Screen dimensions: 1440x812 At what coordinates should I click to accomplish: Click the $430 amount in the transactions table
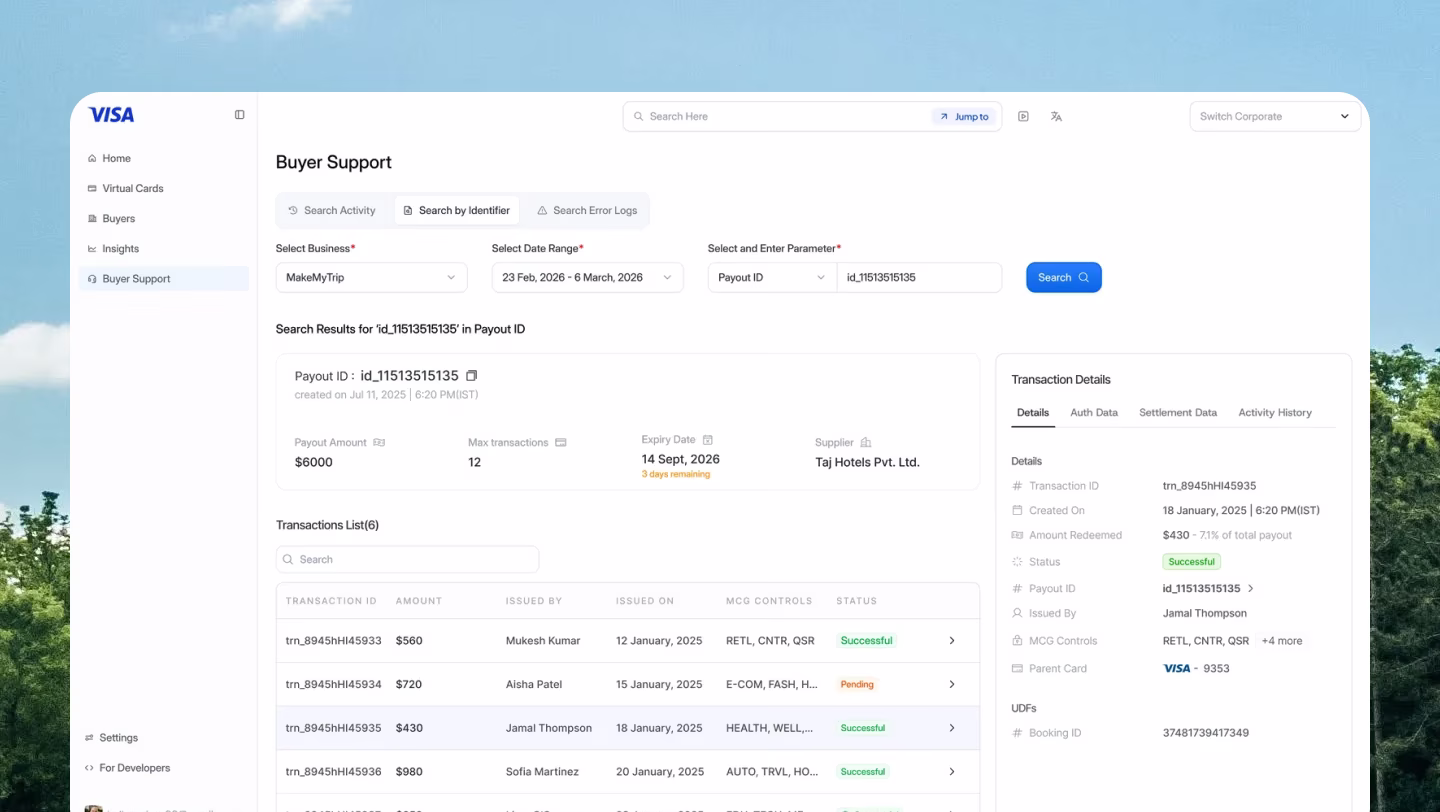(409, 728)
